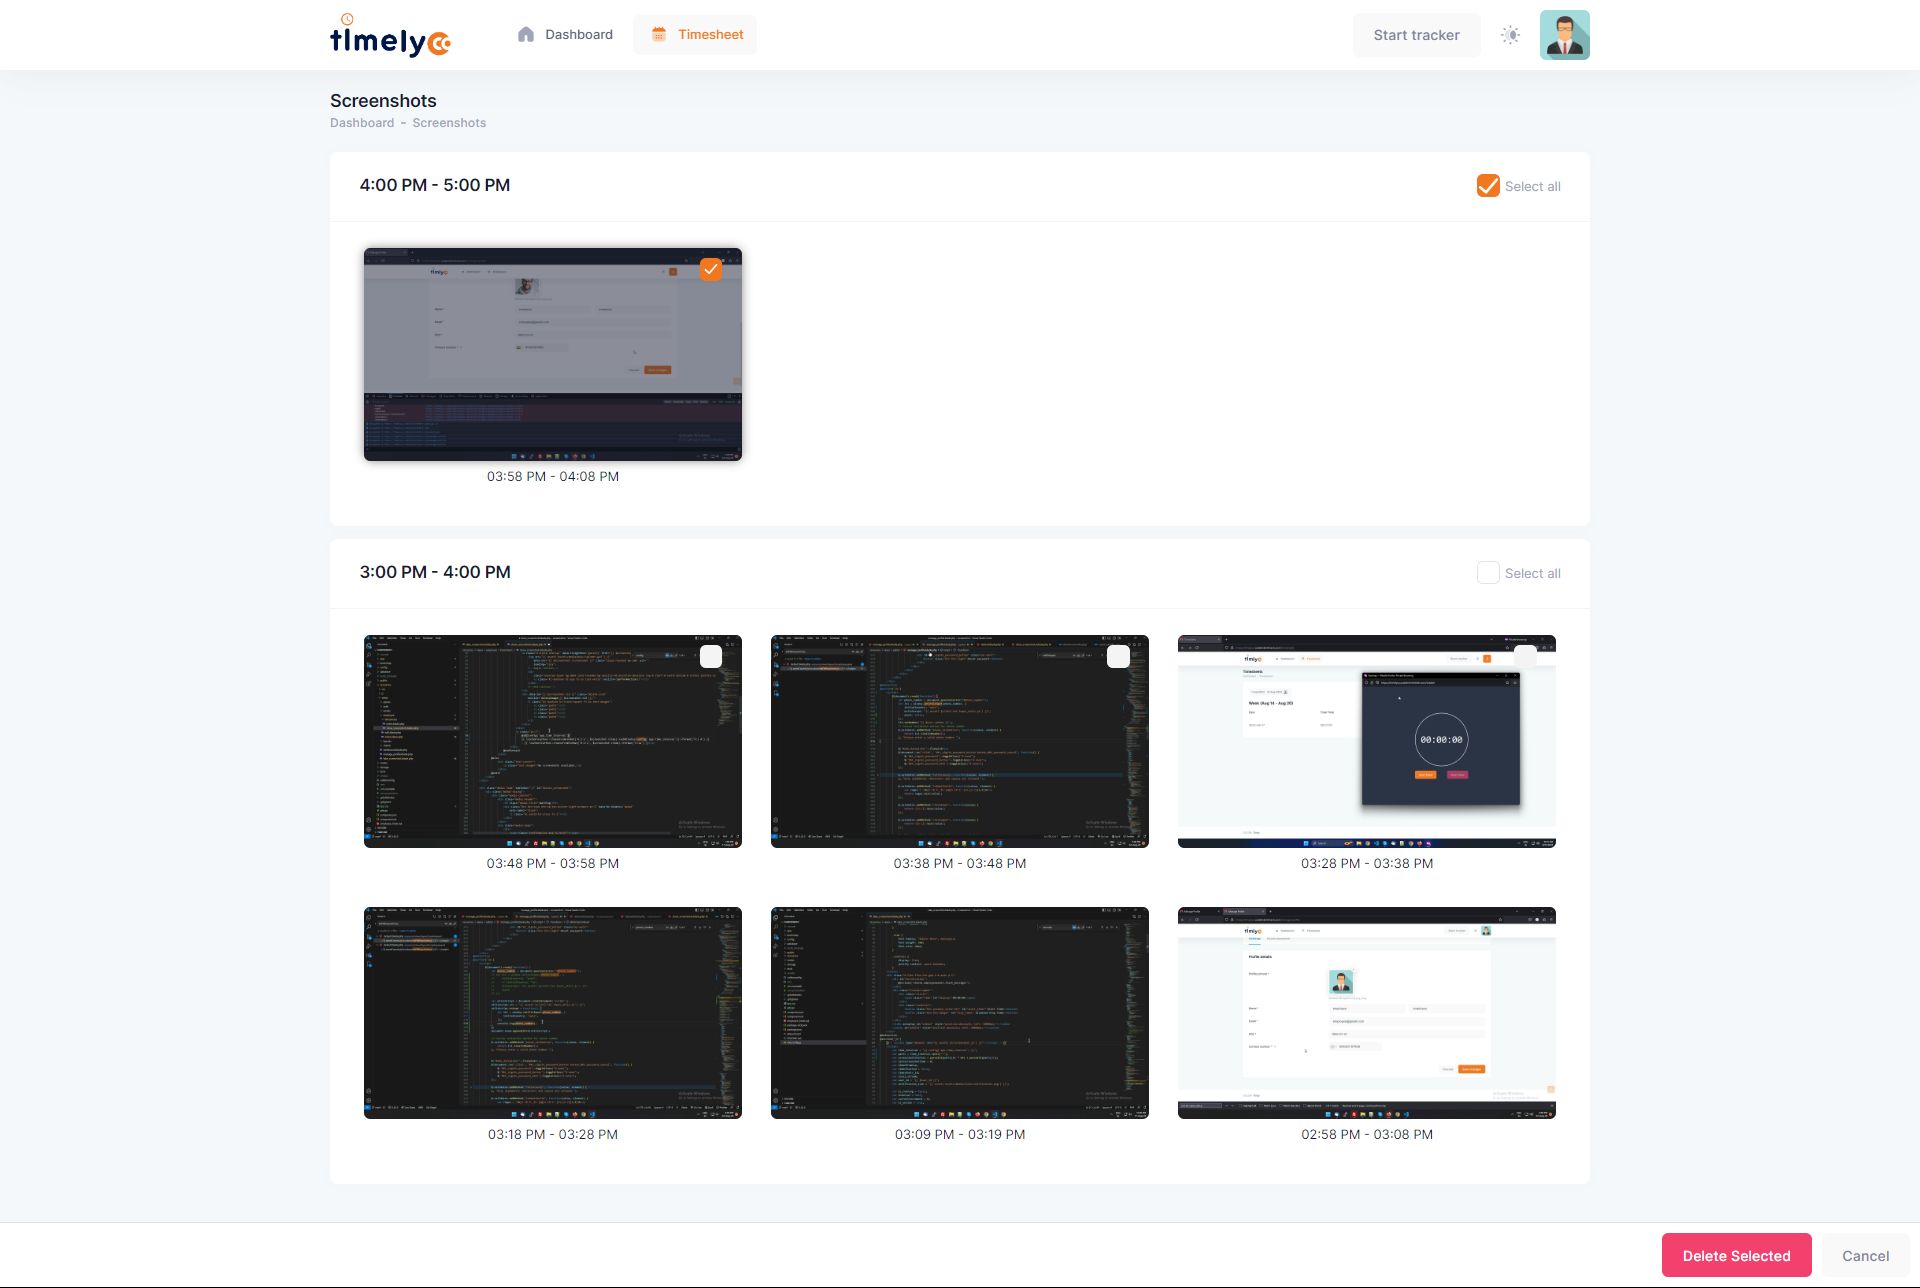This screenshot has height=1288, width=1920.
Task: Deselect the 03:58 PM - 04:08 PM screenshot checkbox
Action: click(x=711, y=269)
